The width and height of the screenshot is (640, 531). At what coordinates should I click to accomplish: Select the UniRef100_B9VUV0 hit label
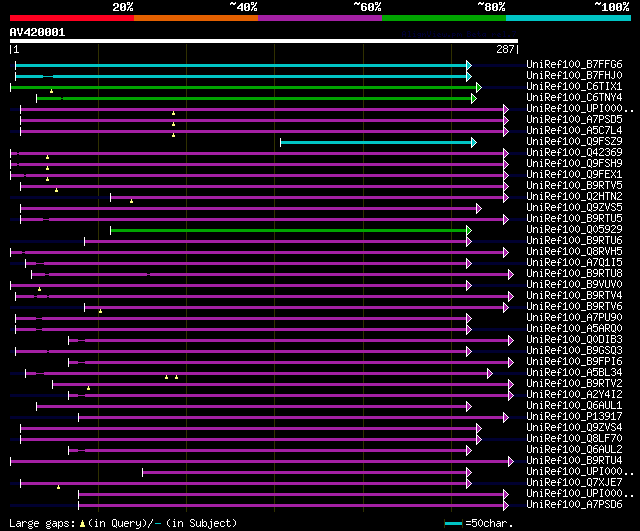click(574, 285)
